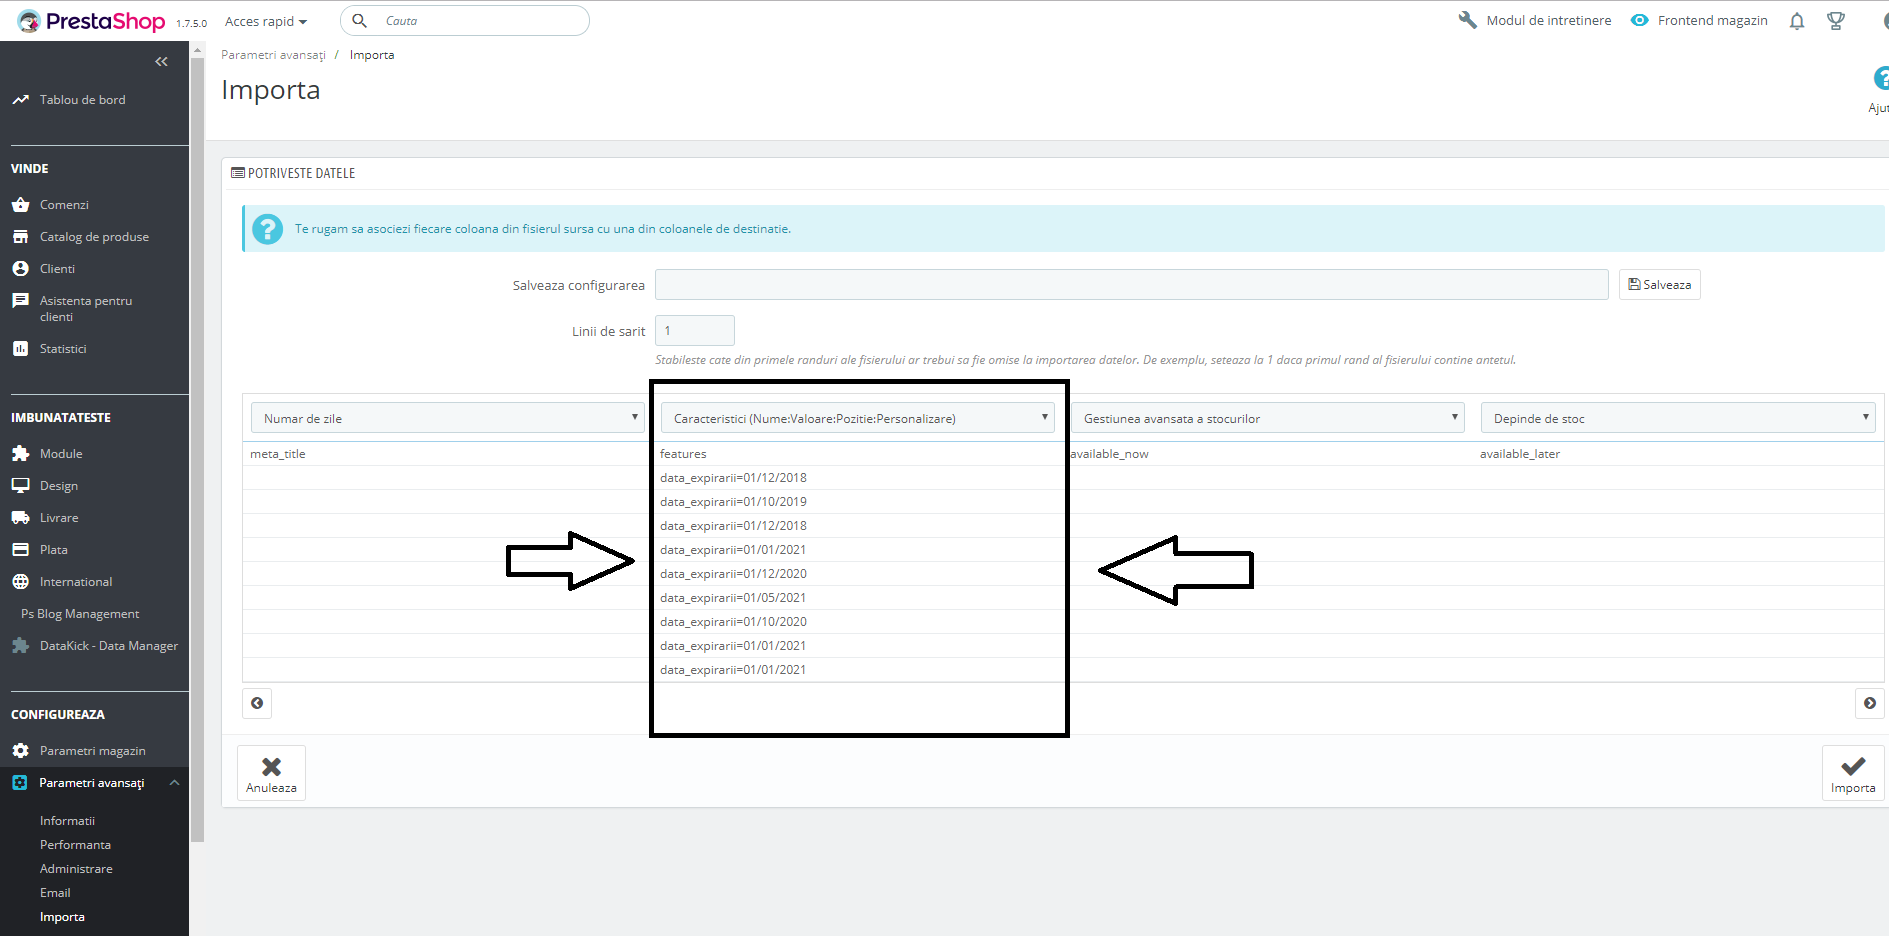1889x936 pixels.
Task: Click the sidebar vertical scrollbar
Action: (x=197, y=450)
